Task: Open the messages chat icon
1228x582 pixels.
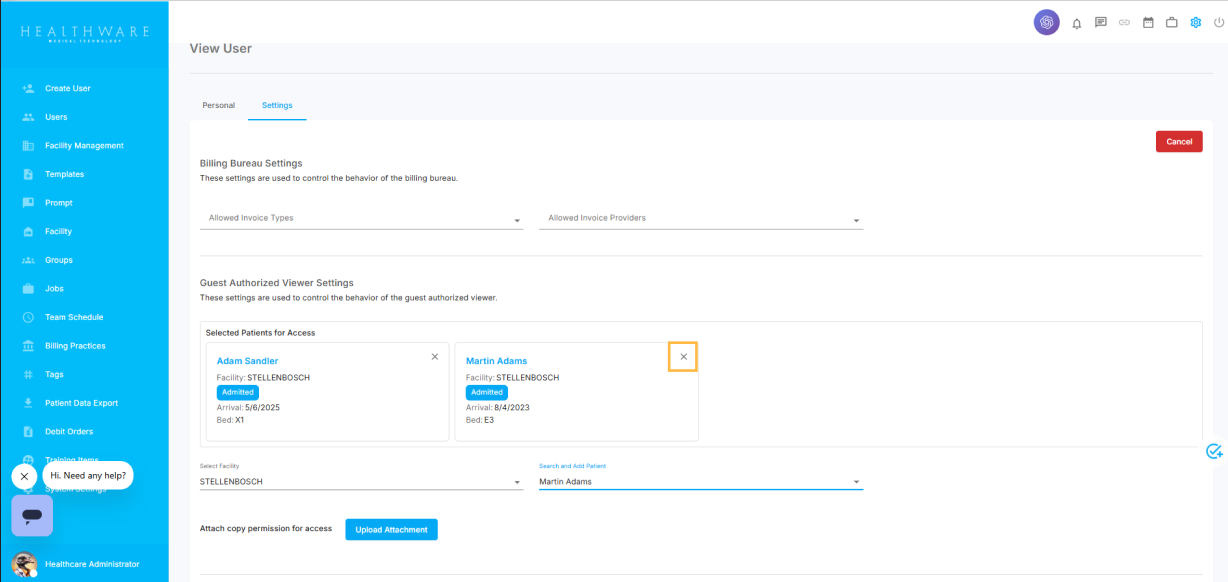Action: pyautogui.click(x=1100, y=22)
